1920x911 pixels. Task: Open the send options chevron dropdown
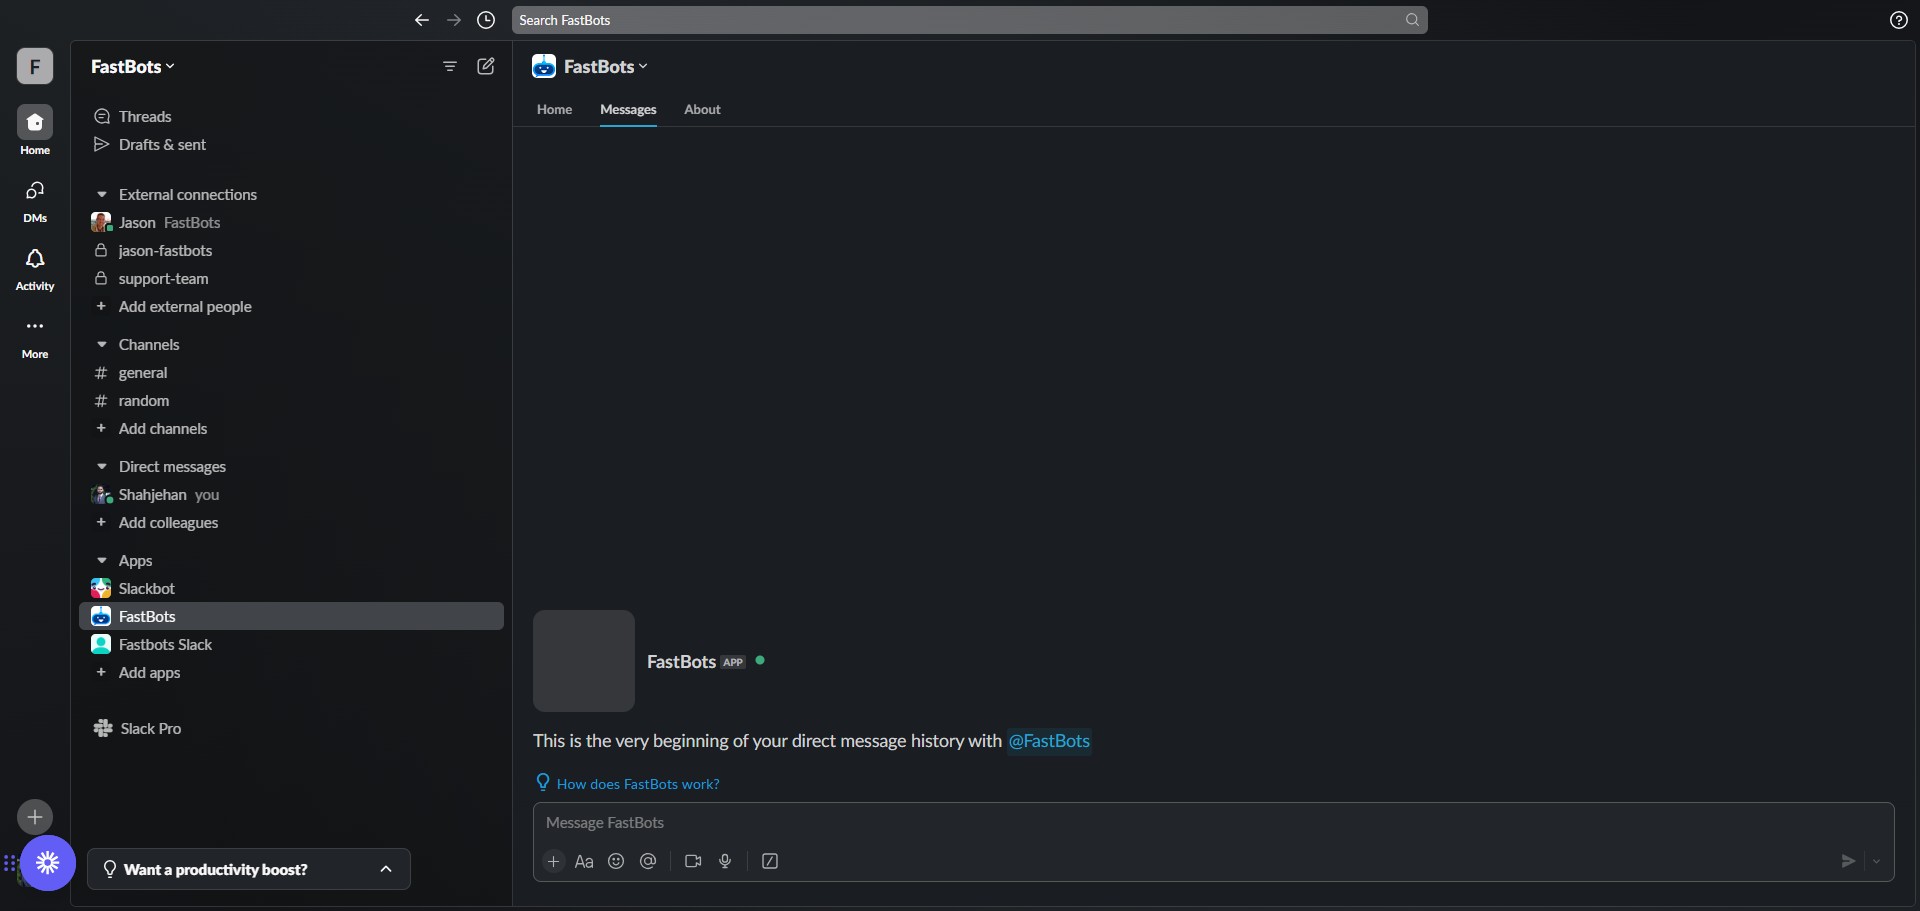(1876, 861)
